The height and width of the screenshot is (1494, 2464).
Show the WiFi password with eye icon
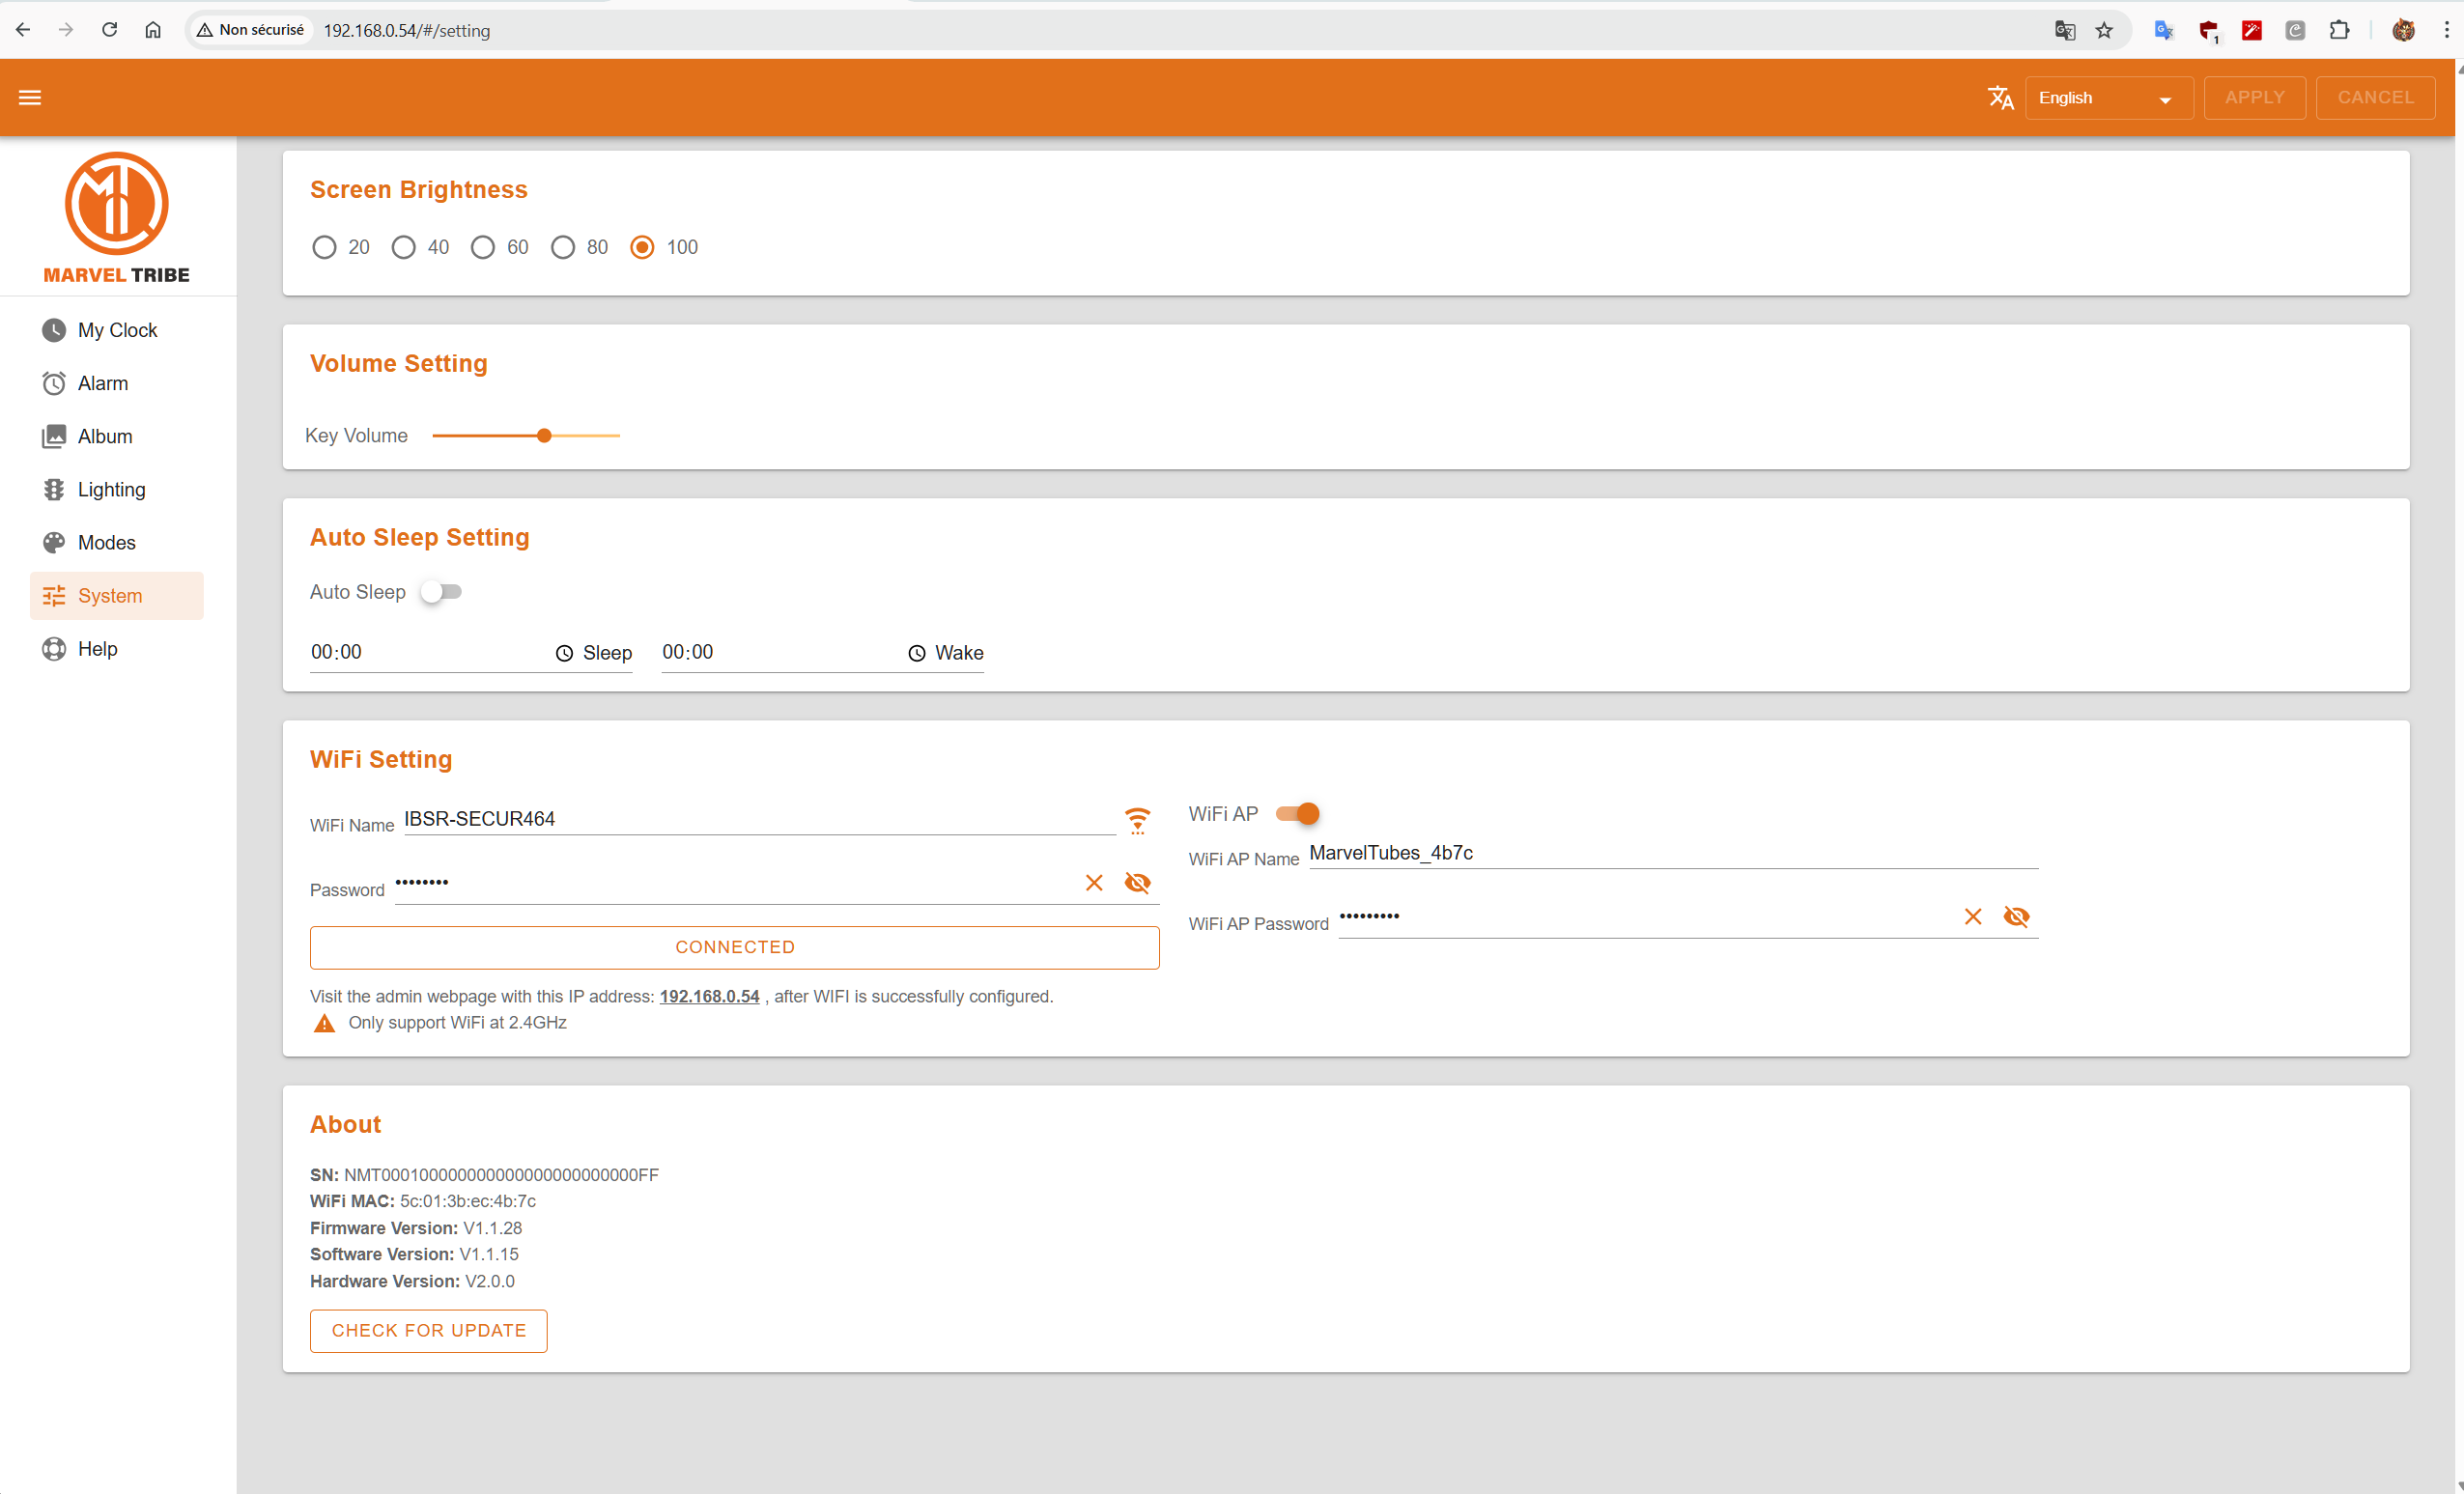[x=1138, y=882]
